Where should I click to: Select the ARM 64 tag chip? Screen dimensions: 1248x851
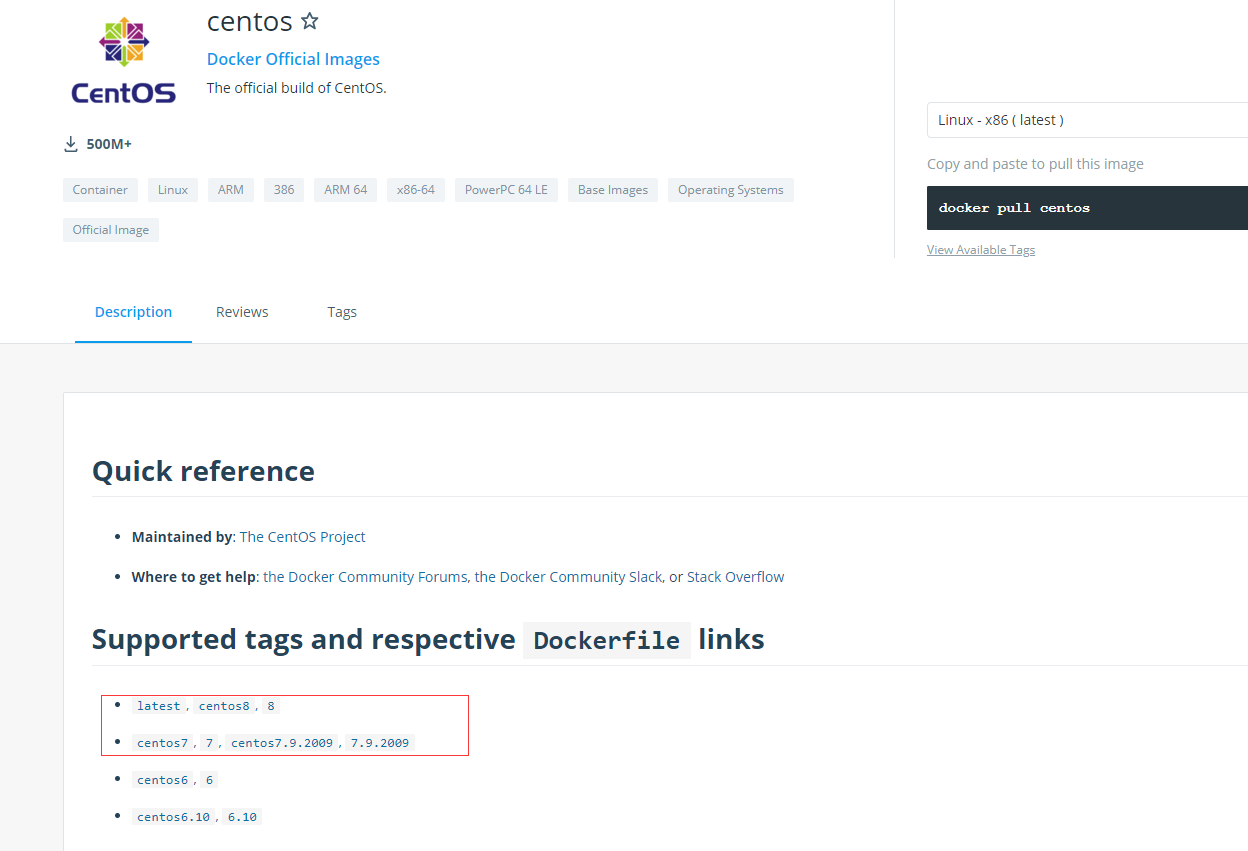(345, 190)
